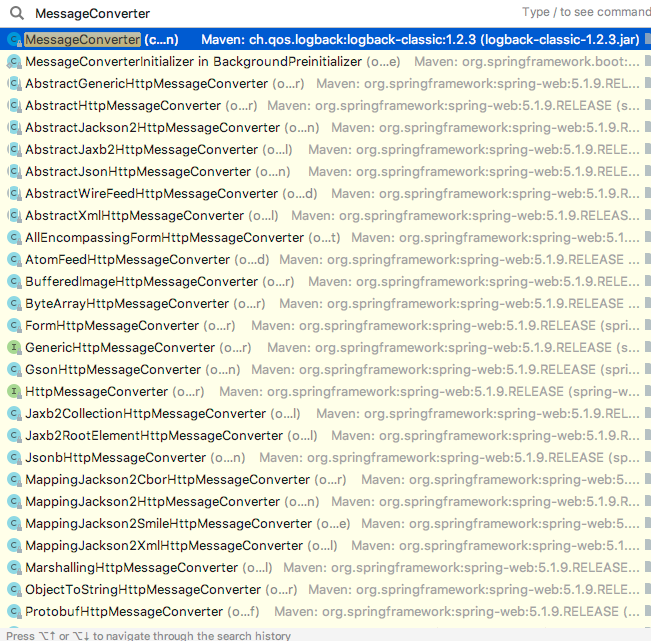Open MappingJackson2XmlHttpMessageConverter result

click(x=326, y=546)
